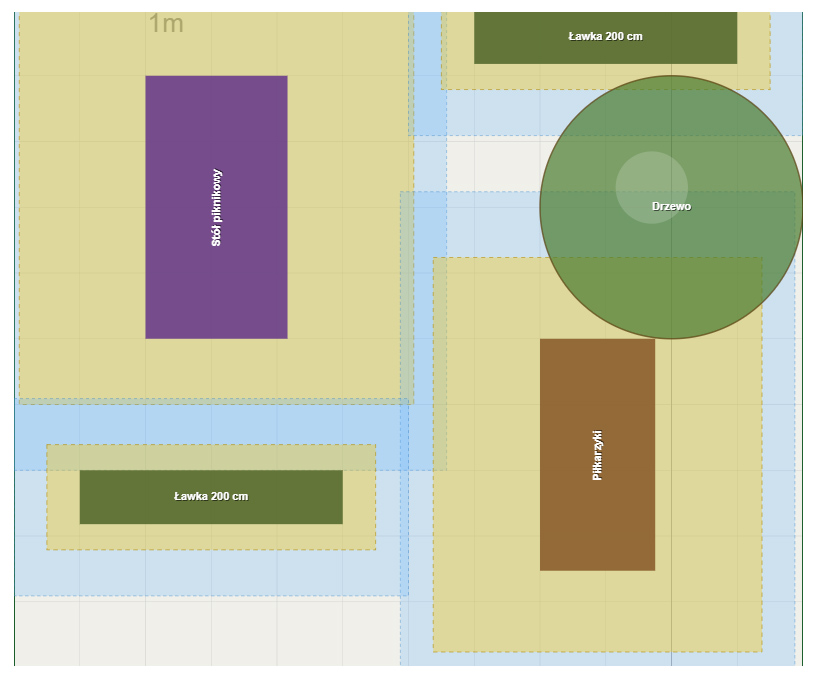
Task: Click yellow zone beside the top bench
Action: (457, 50)
